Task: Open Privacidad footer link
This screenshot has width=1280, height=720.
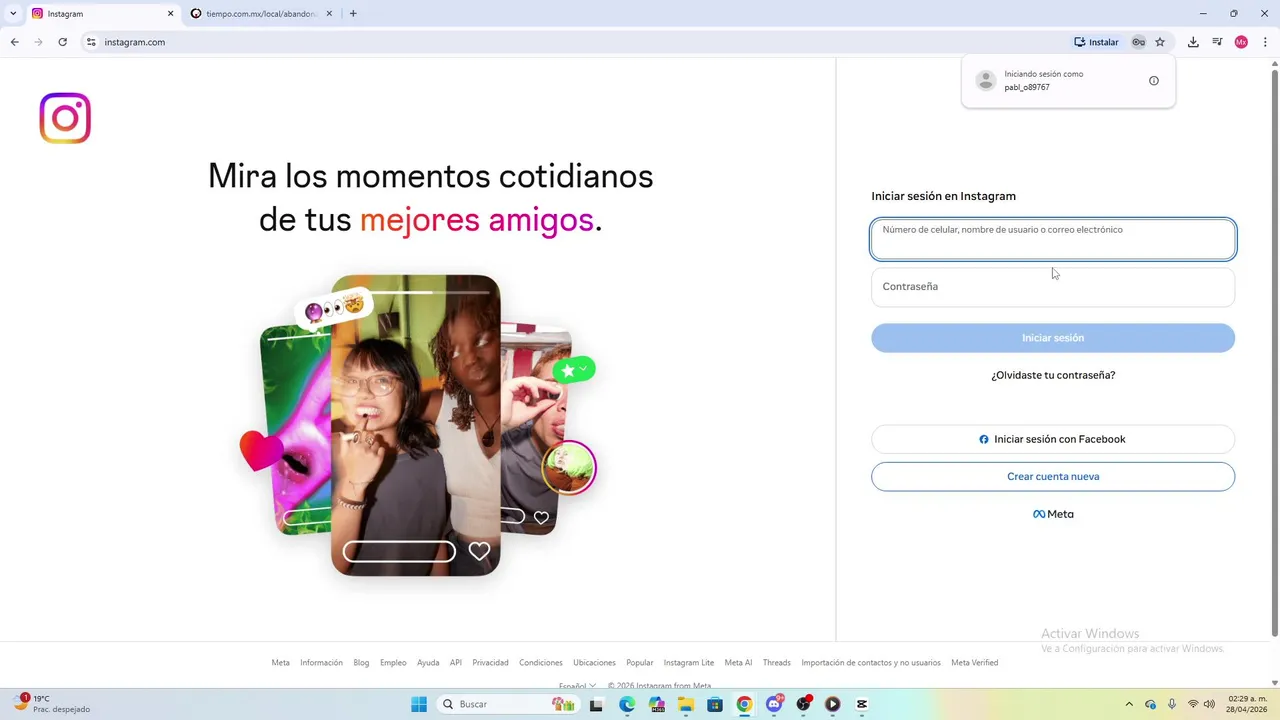Action: coord(490,663)
